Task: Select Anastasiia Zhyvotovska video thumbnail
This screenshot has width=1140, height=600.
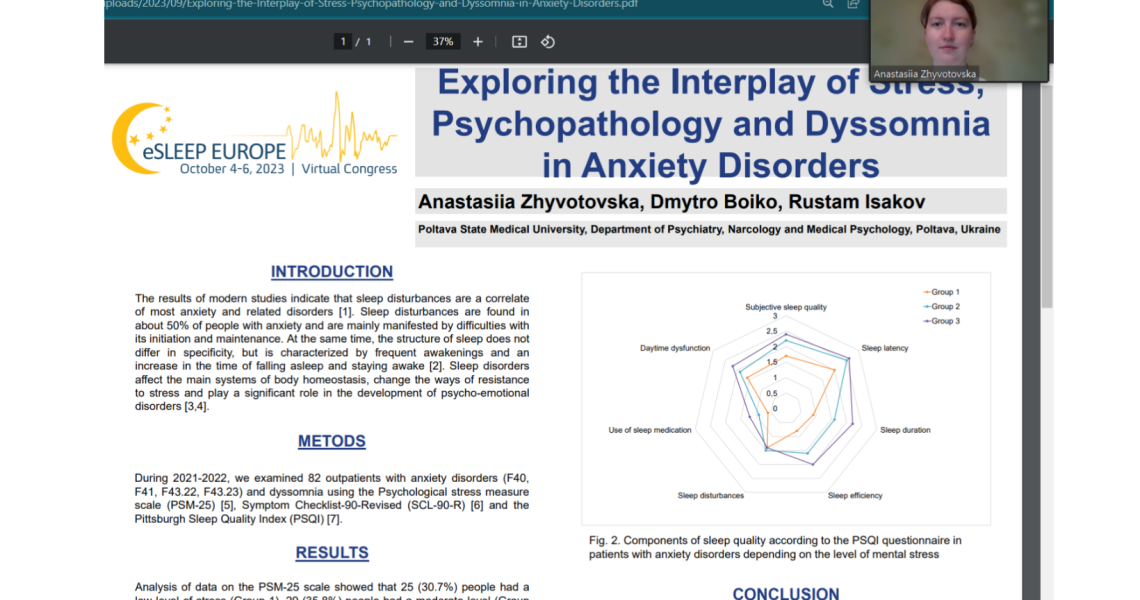Action: pyautogui.click(x=959, y=40)
